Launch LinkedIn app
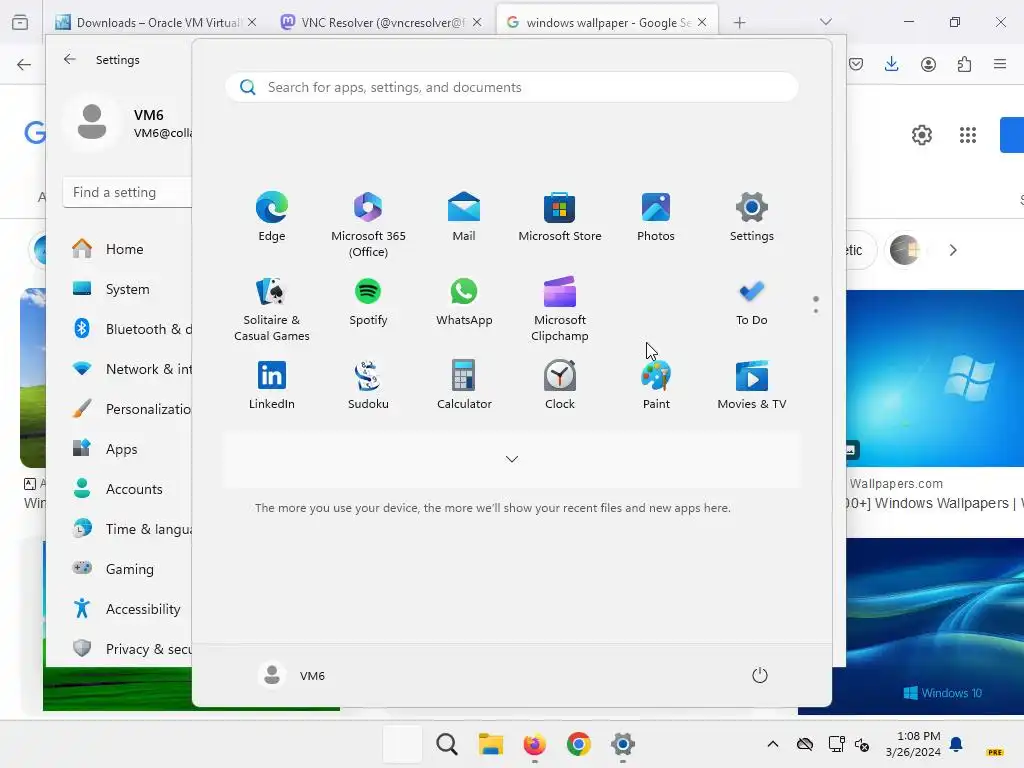This screenshot has height=768, width=1024. tap(272, 385)
